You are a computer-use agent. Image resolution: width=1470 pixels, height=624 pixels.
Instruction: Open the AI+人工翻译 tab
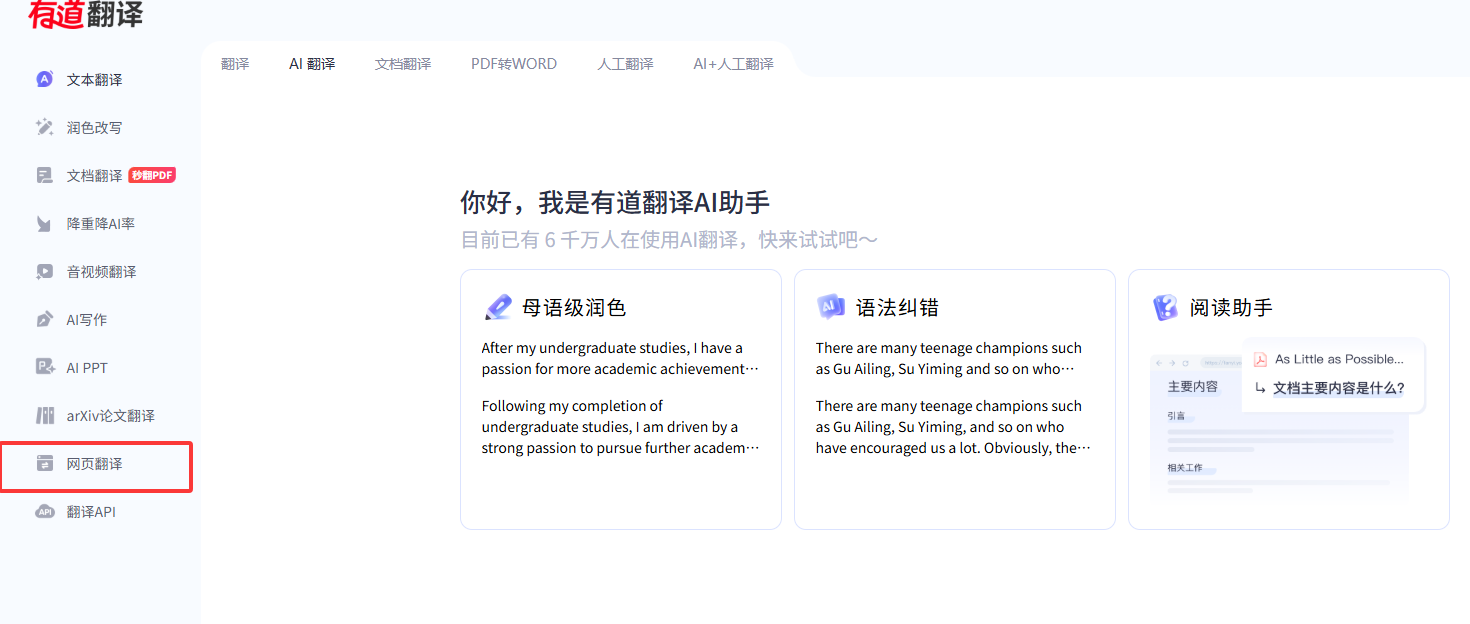pyautogui.click(x=733, y=64)
